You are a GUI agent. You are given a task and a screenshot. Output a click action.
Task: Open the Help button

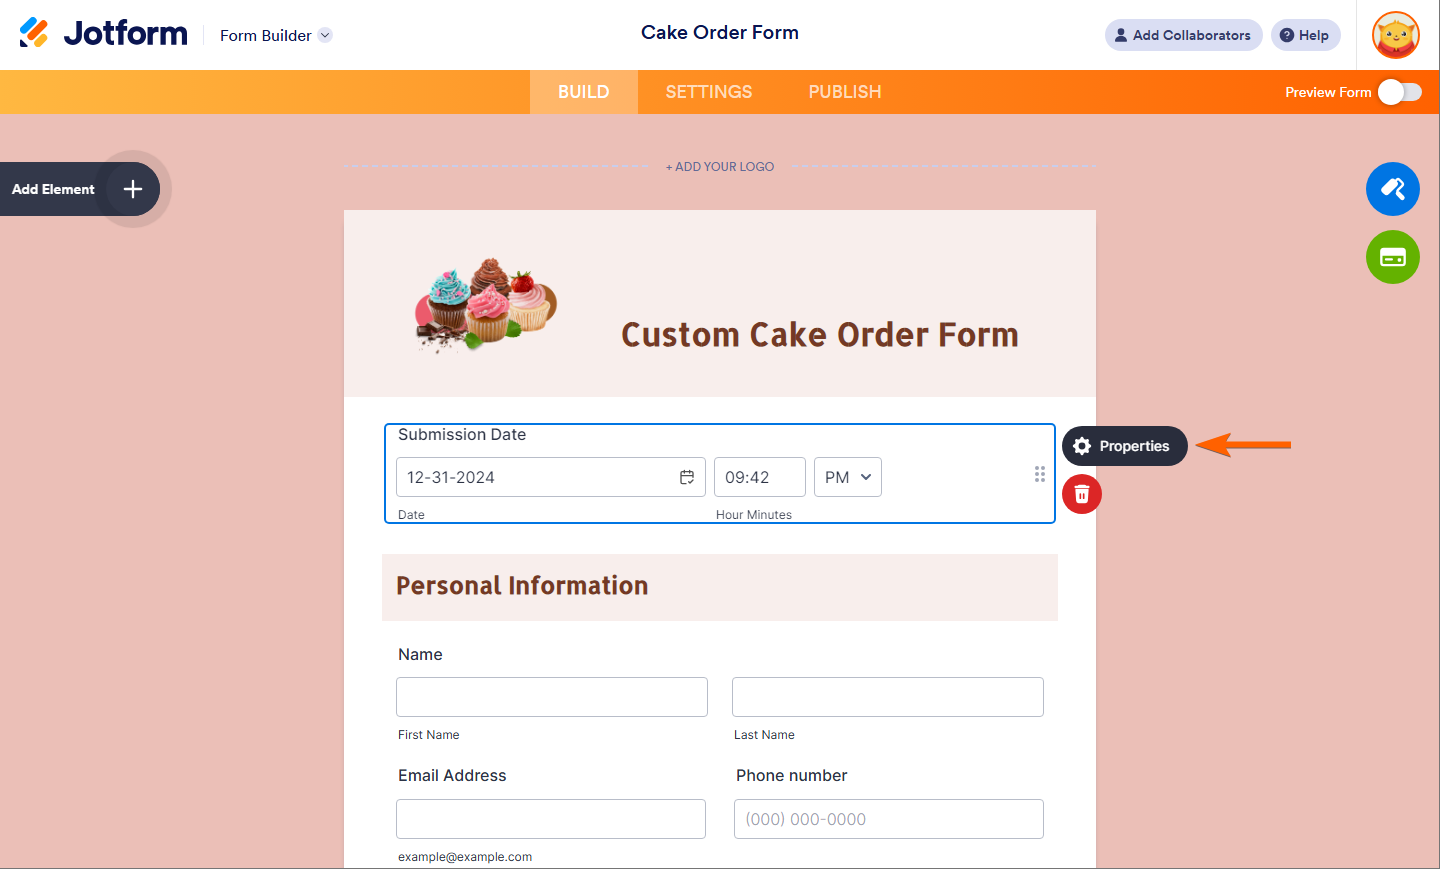pyautogui.click(x=1305, y=35)
